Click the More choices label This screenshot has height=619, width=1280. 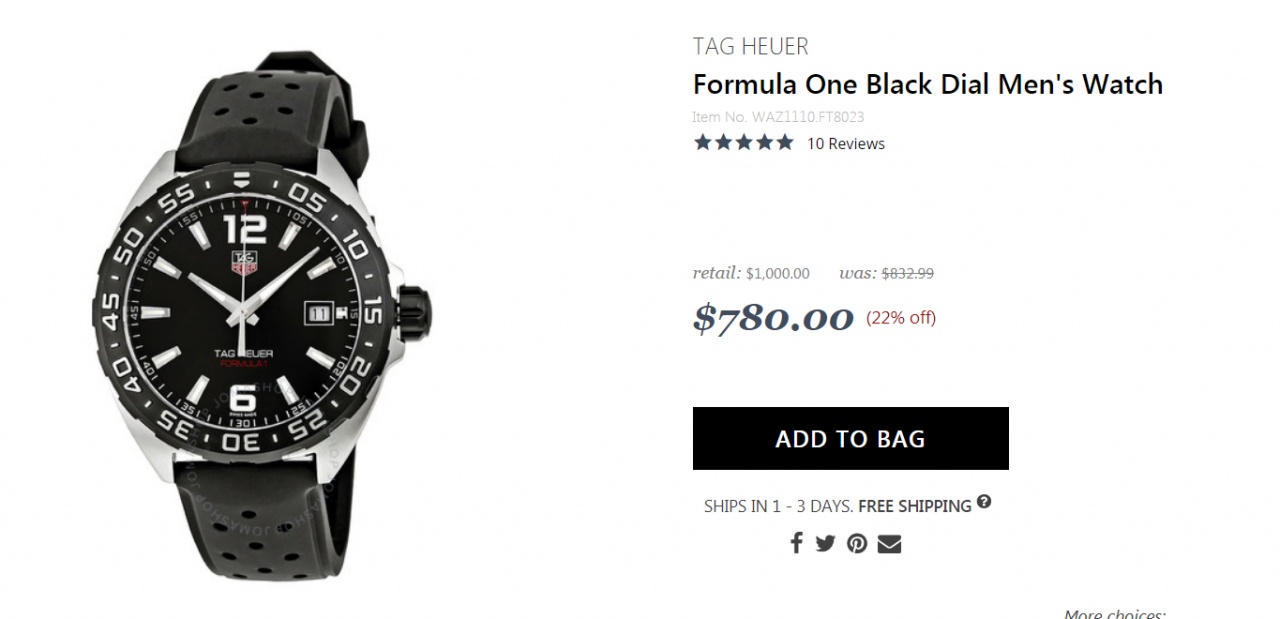click(x=1114, y=613)
